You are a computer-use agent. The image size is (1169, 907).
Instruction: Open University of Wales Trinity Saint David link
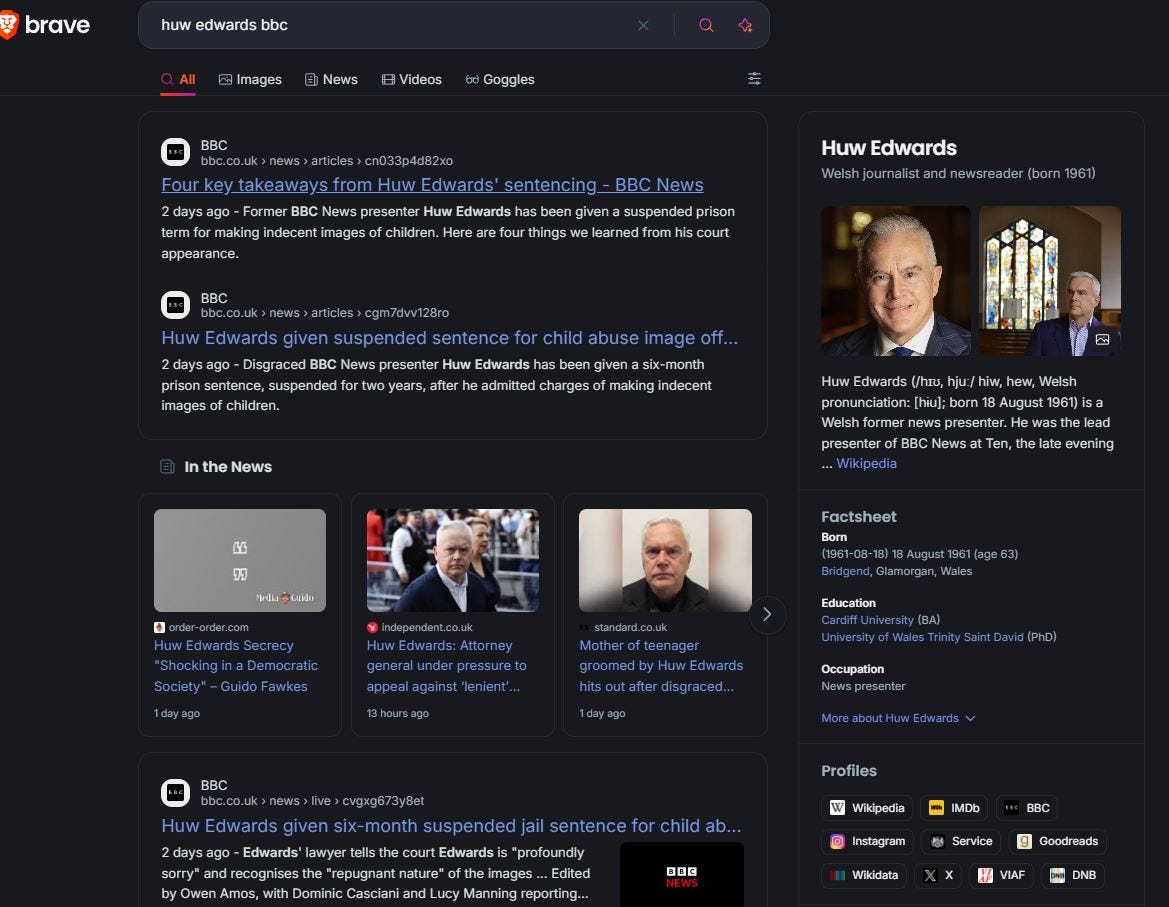[x=922, y=636]
